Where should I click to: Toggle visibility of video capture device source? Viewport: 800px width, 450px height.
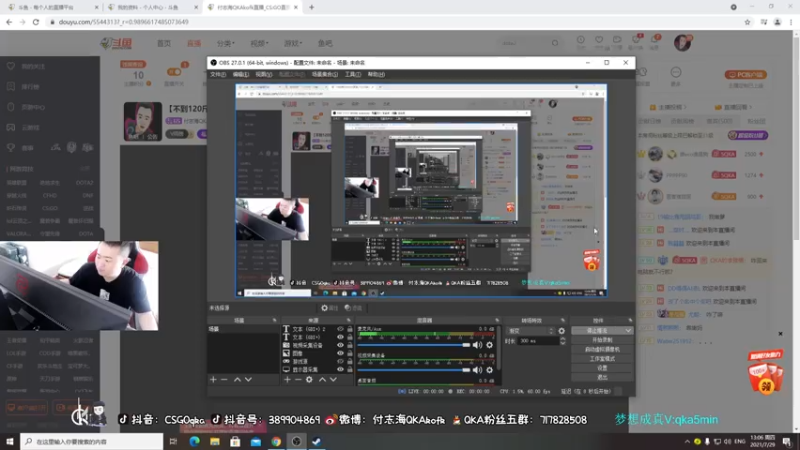point(340,345)
